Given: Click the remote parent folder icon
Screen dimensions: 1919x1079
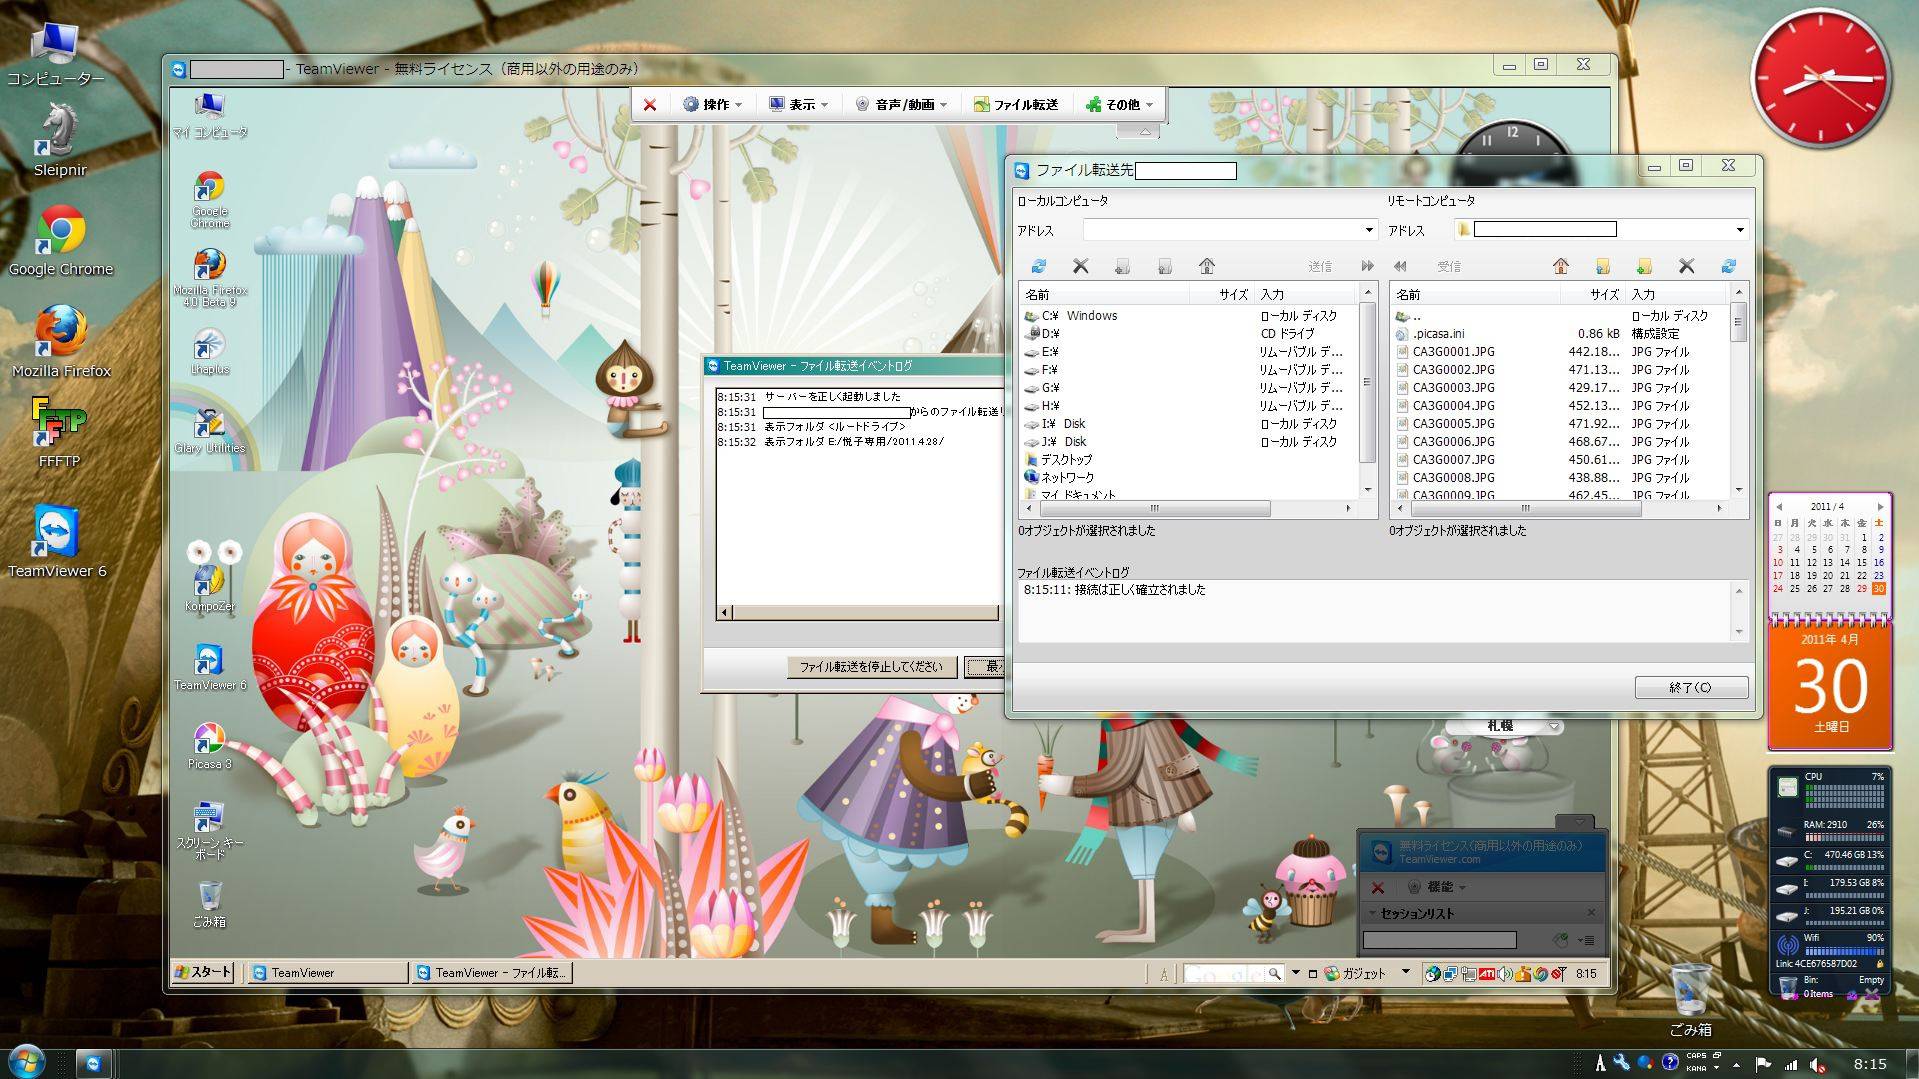Looking at the screenshot, I should point(1602,266).
